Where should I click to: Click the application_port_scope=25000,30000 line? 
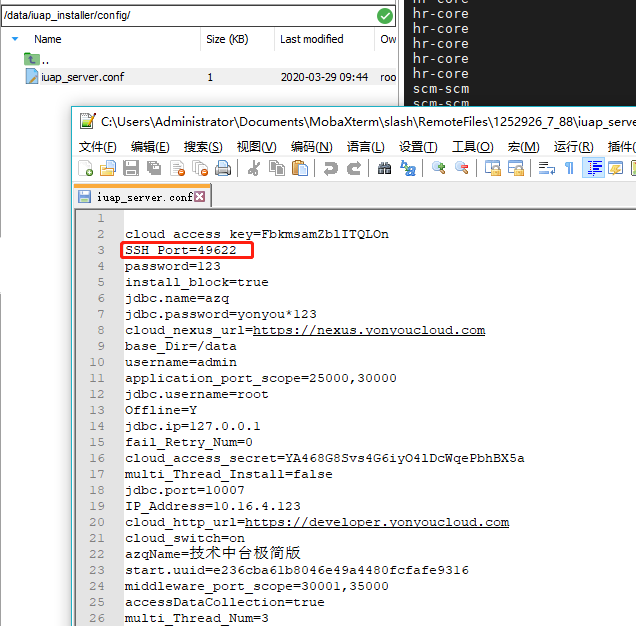pos(261,378)
